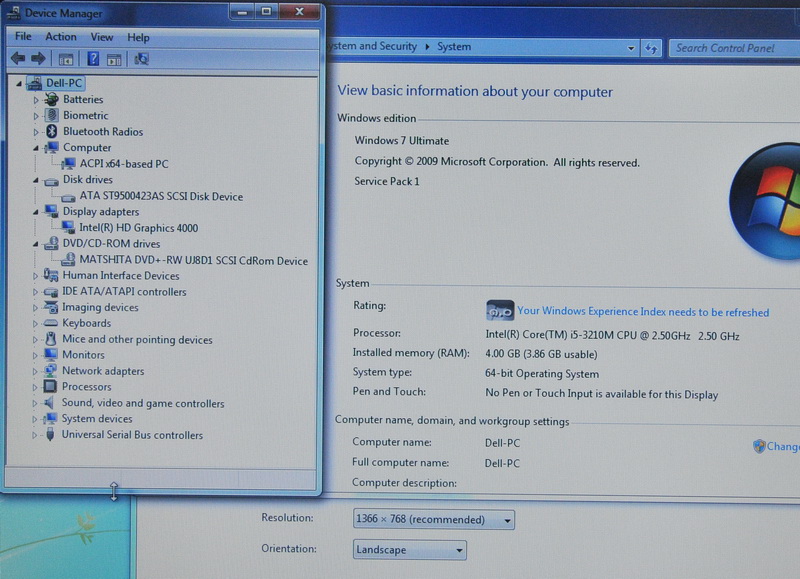Click the Windows 7 Ultimate text

coord(402,141)
